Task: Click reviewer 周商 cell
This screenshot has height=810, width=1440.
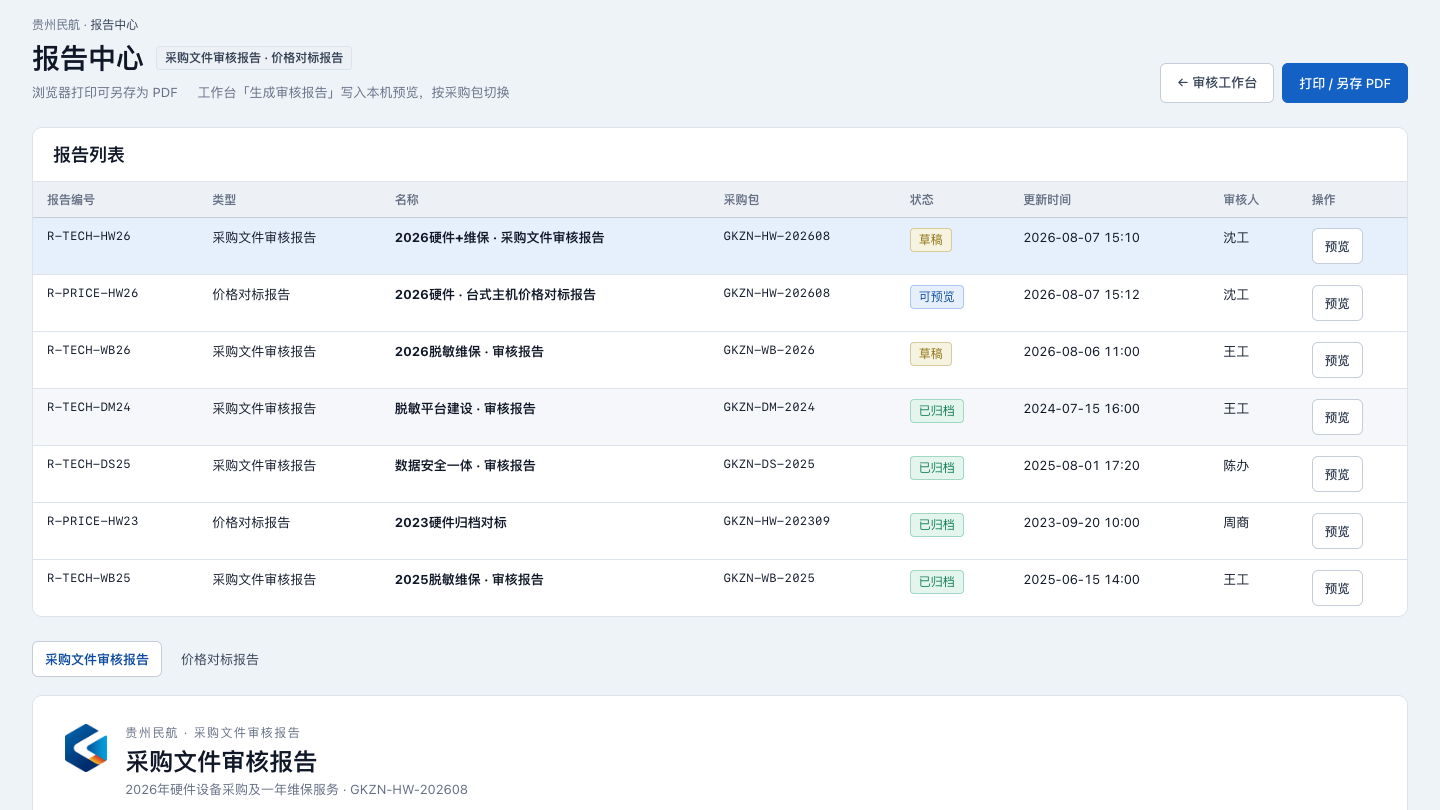Action: point(1236,523)
